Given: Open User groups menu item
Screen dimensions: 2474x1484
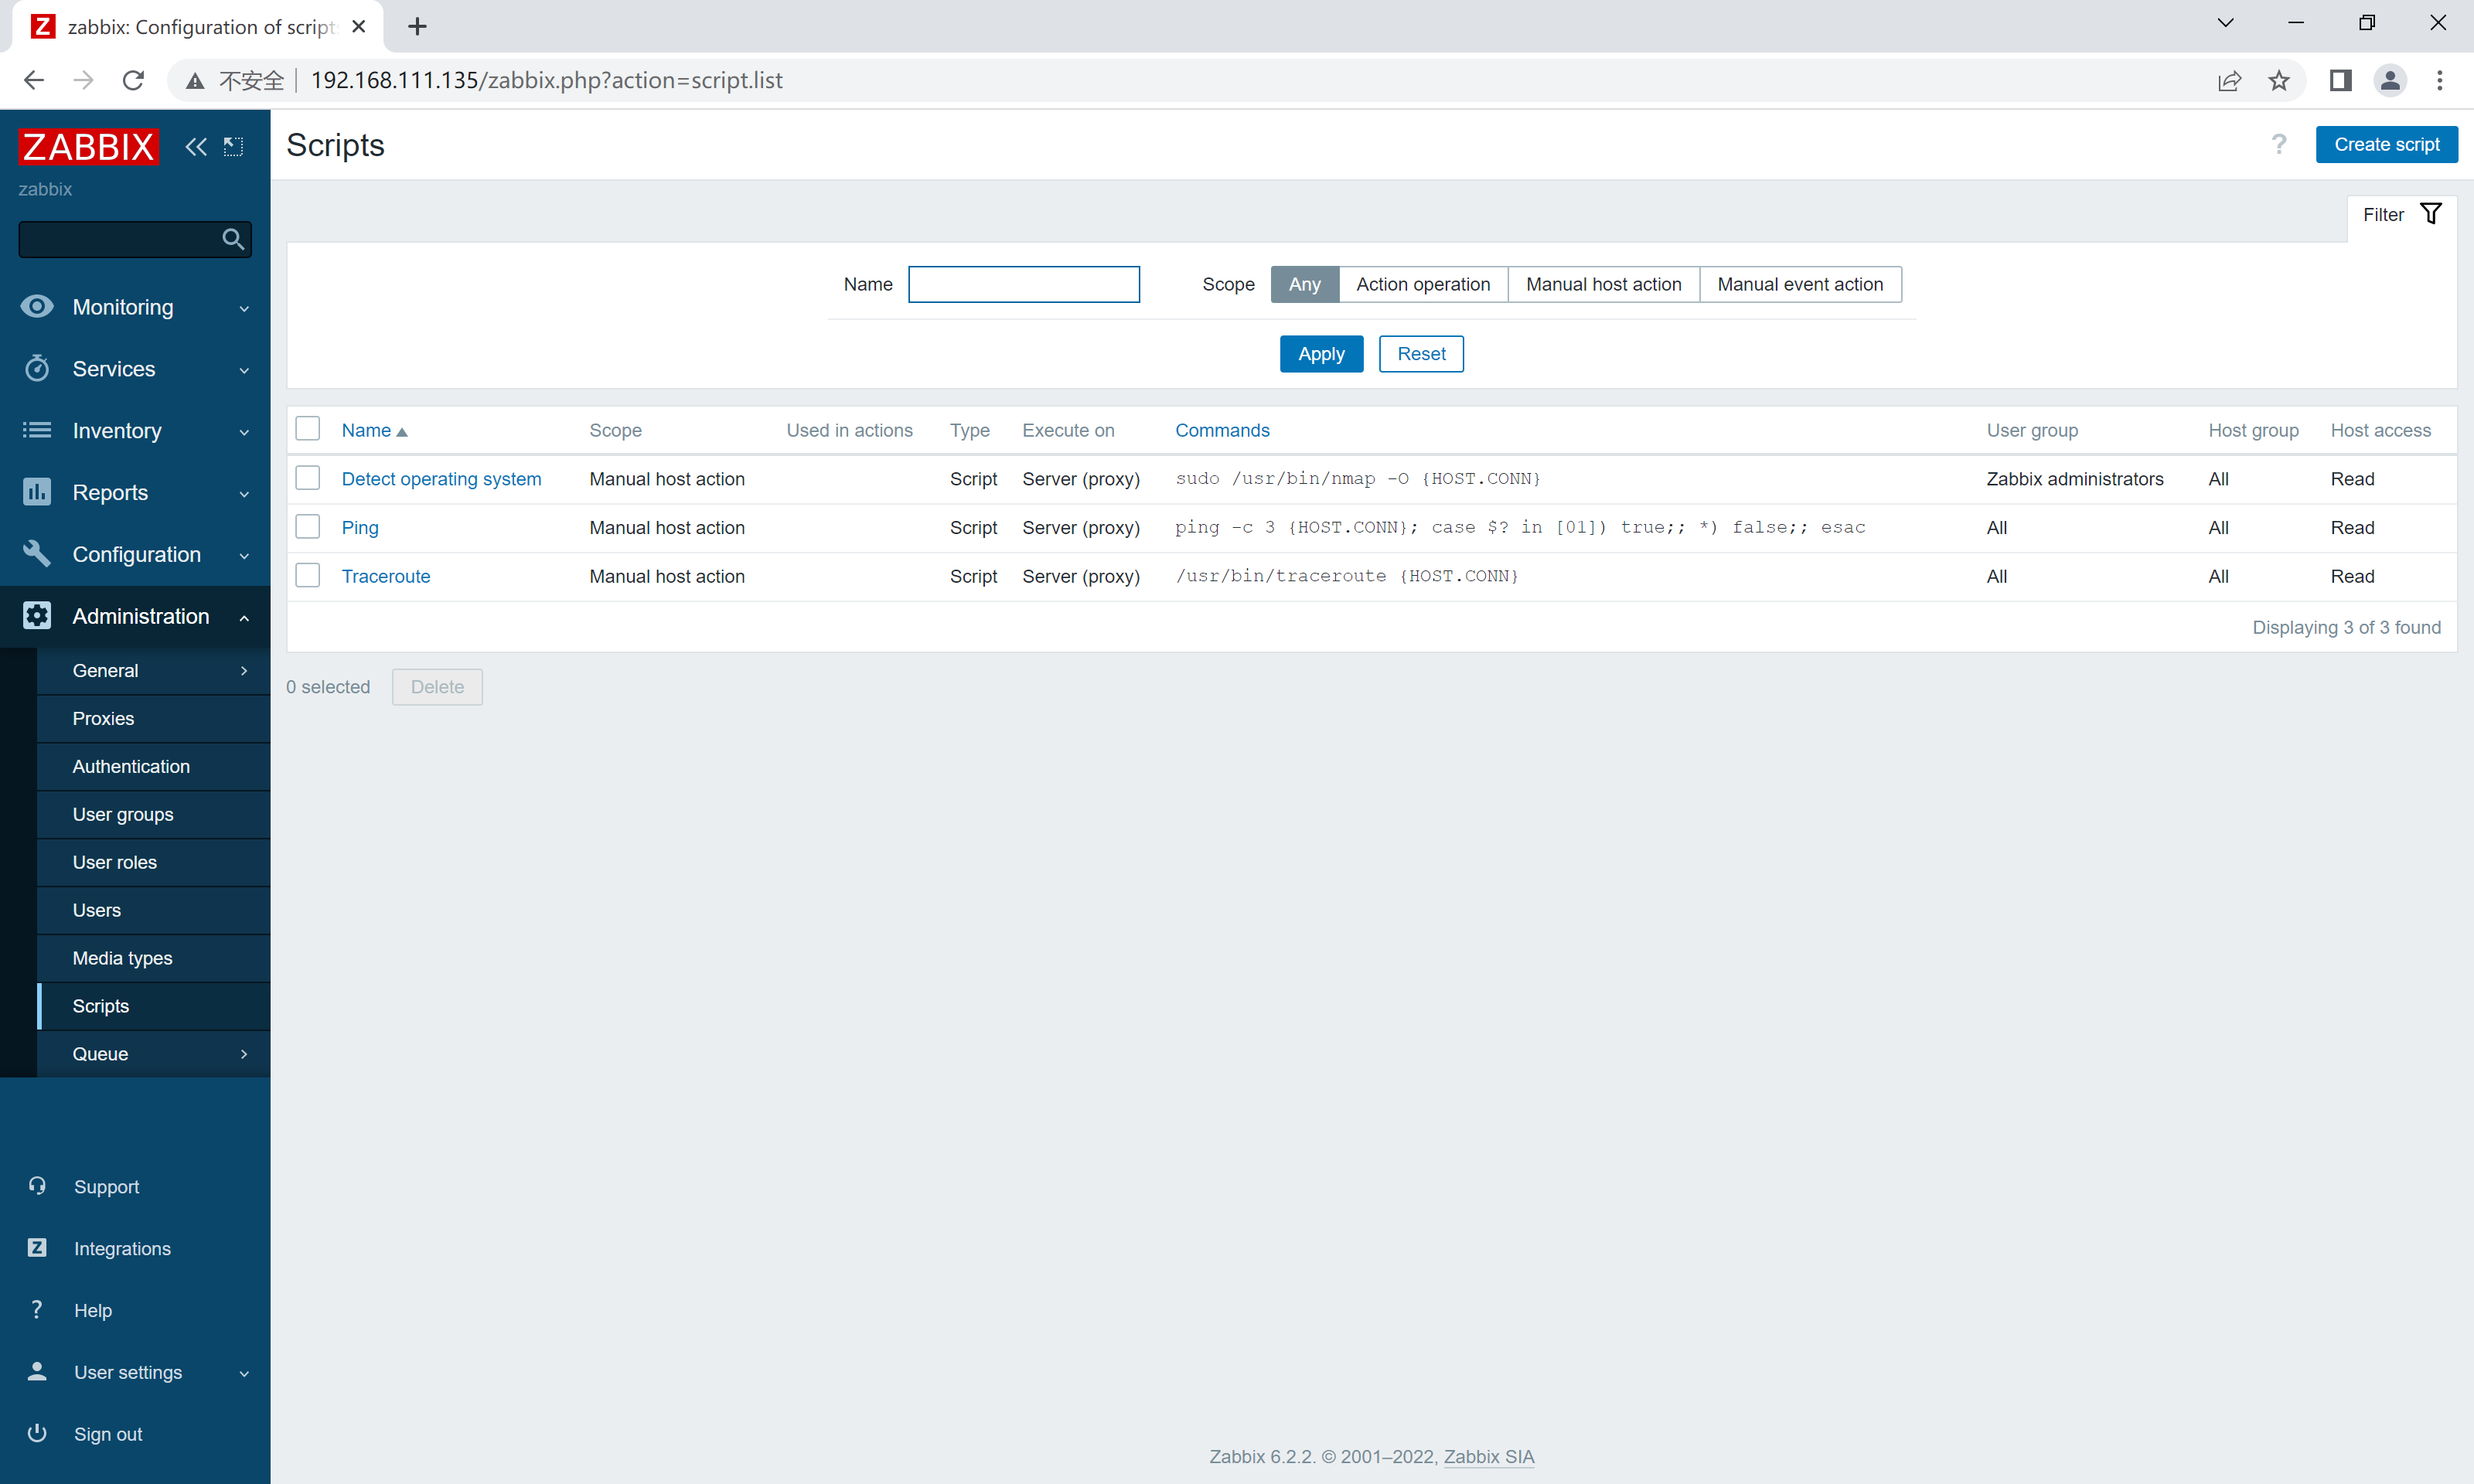Looking at the screenshot, I should click(x=153, y=815).
